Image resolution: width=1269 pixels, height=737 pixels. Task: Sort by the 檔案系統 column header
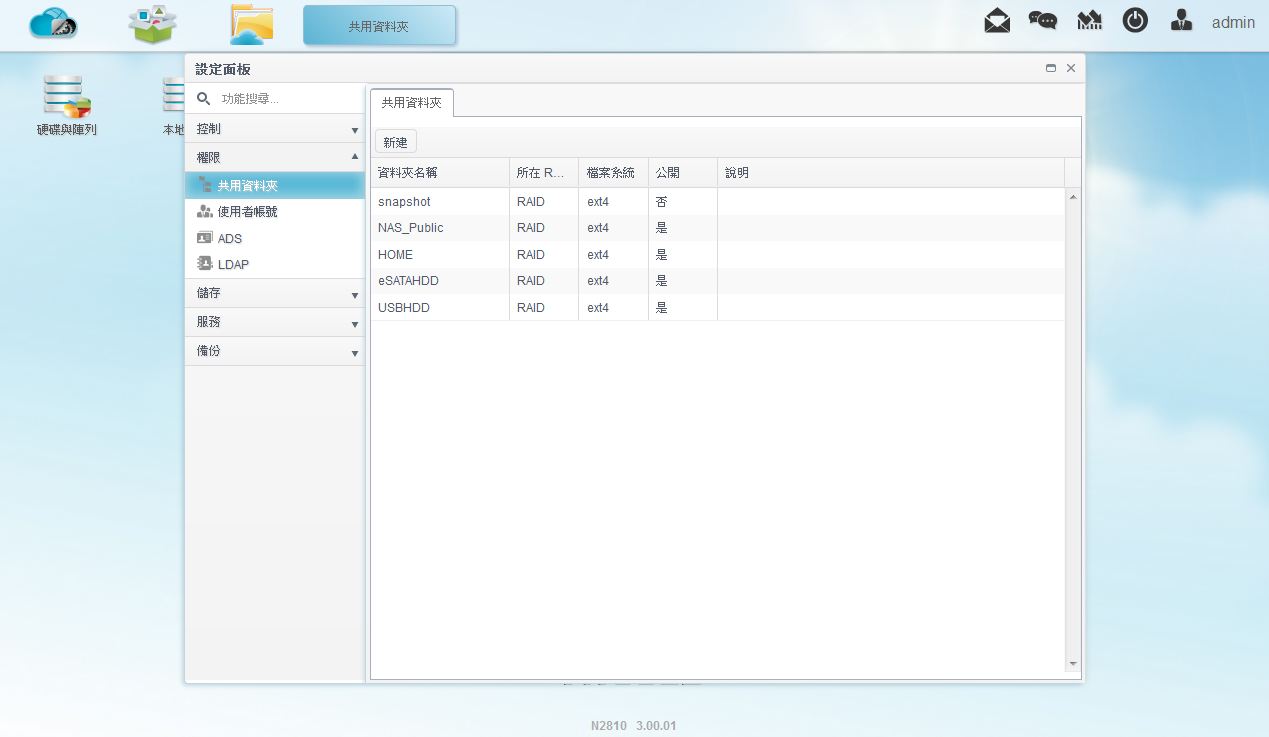613,173
